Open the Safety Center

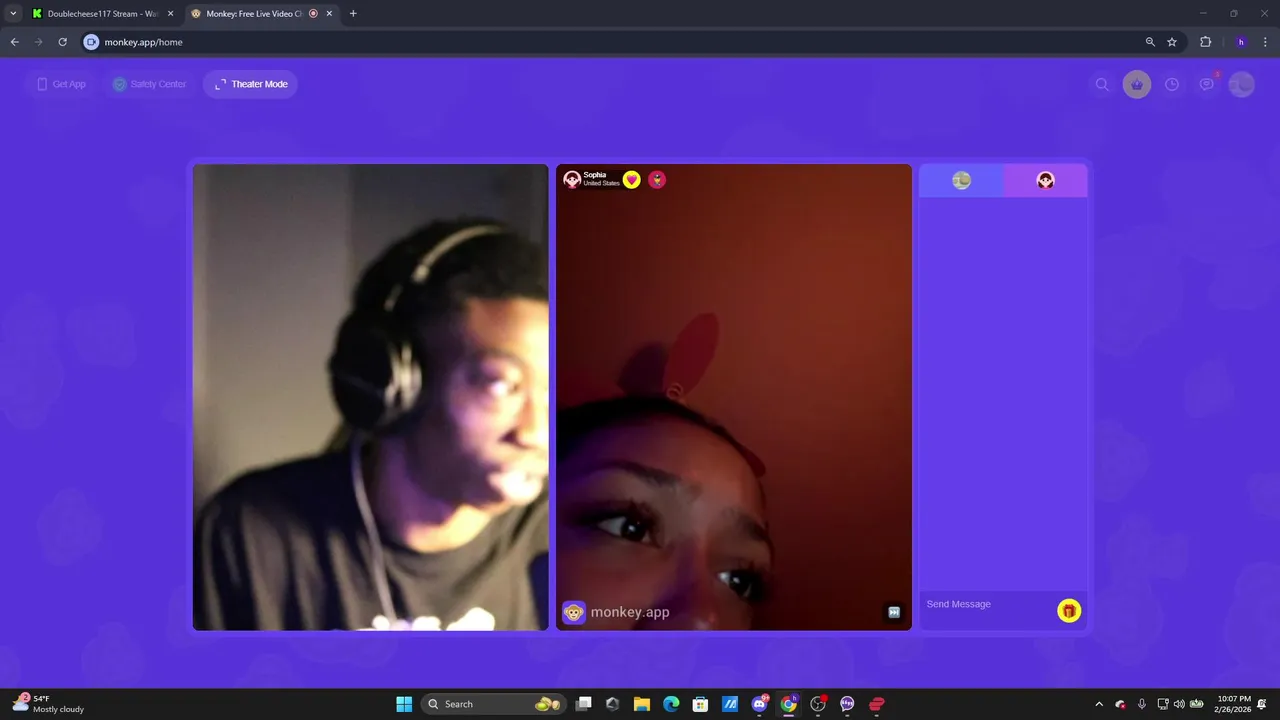(x=149, y=84)
